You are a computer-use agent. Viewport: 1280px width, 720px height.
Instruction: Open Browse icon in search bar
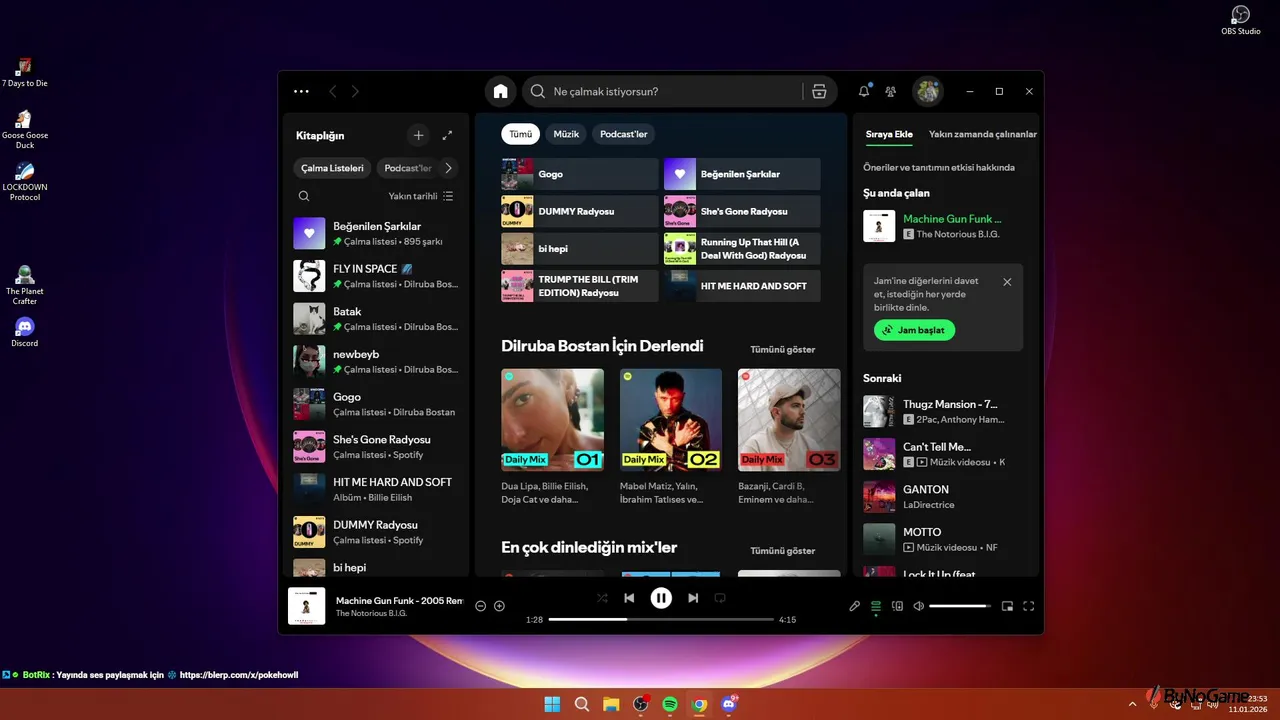tap(819, 91)
